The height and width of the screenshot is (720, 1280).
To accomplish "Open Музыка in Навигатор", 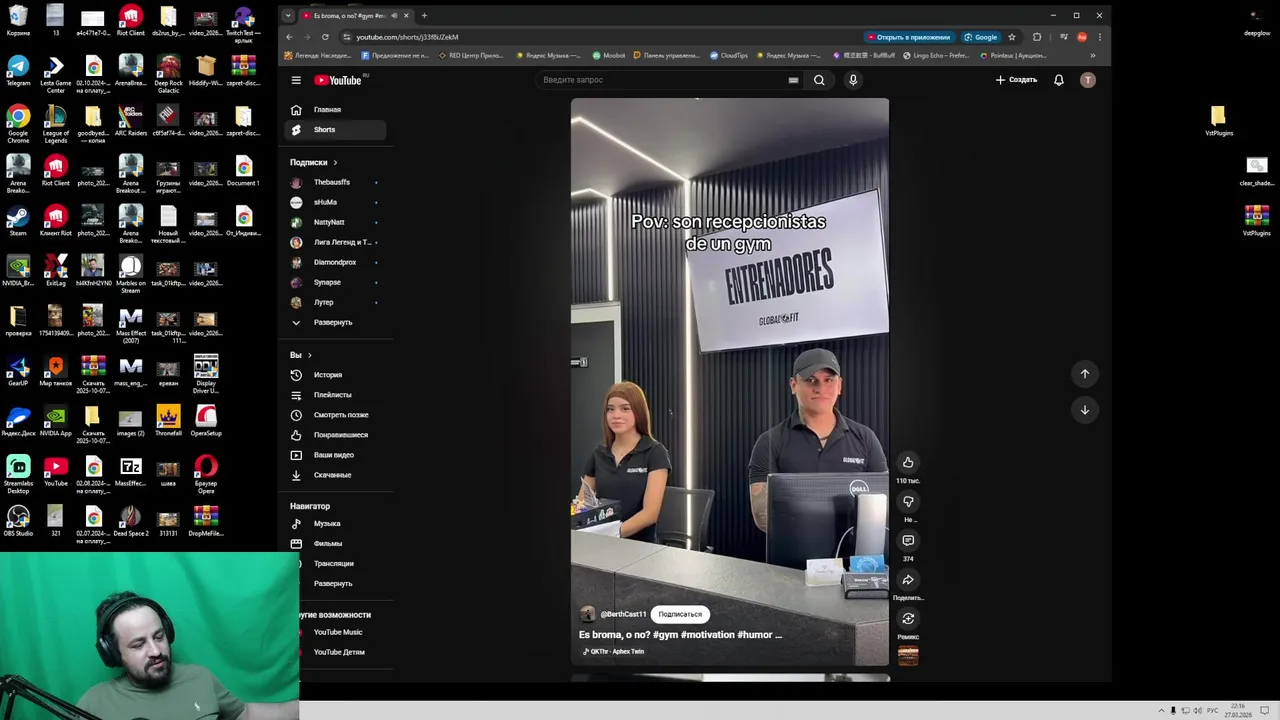I will (x=335, y=523).
